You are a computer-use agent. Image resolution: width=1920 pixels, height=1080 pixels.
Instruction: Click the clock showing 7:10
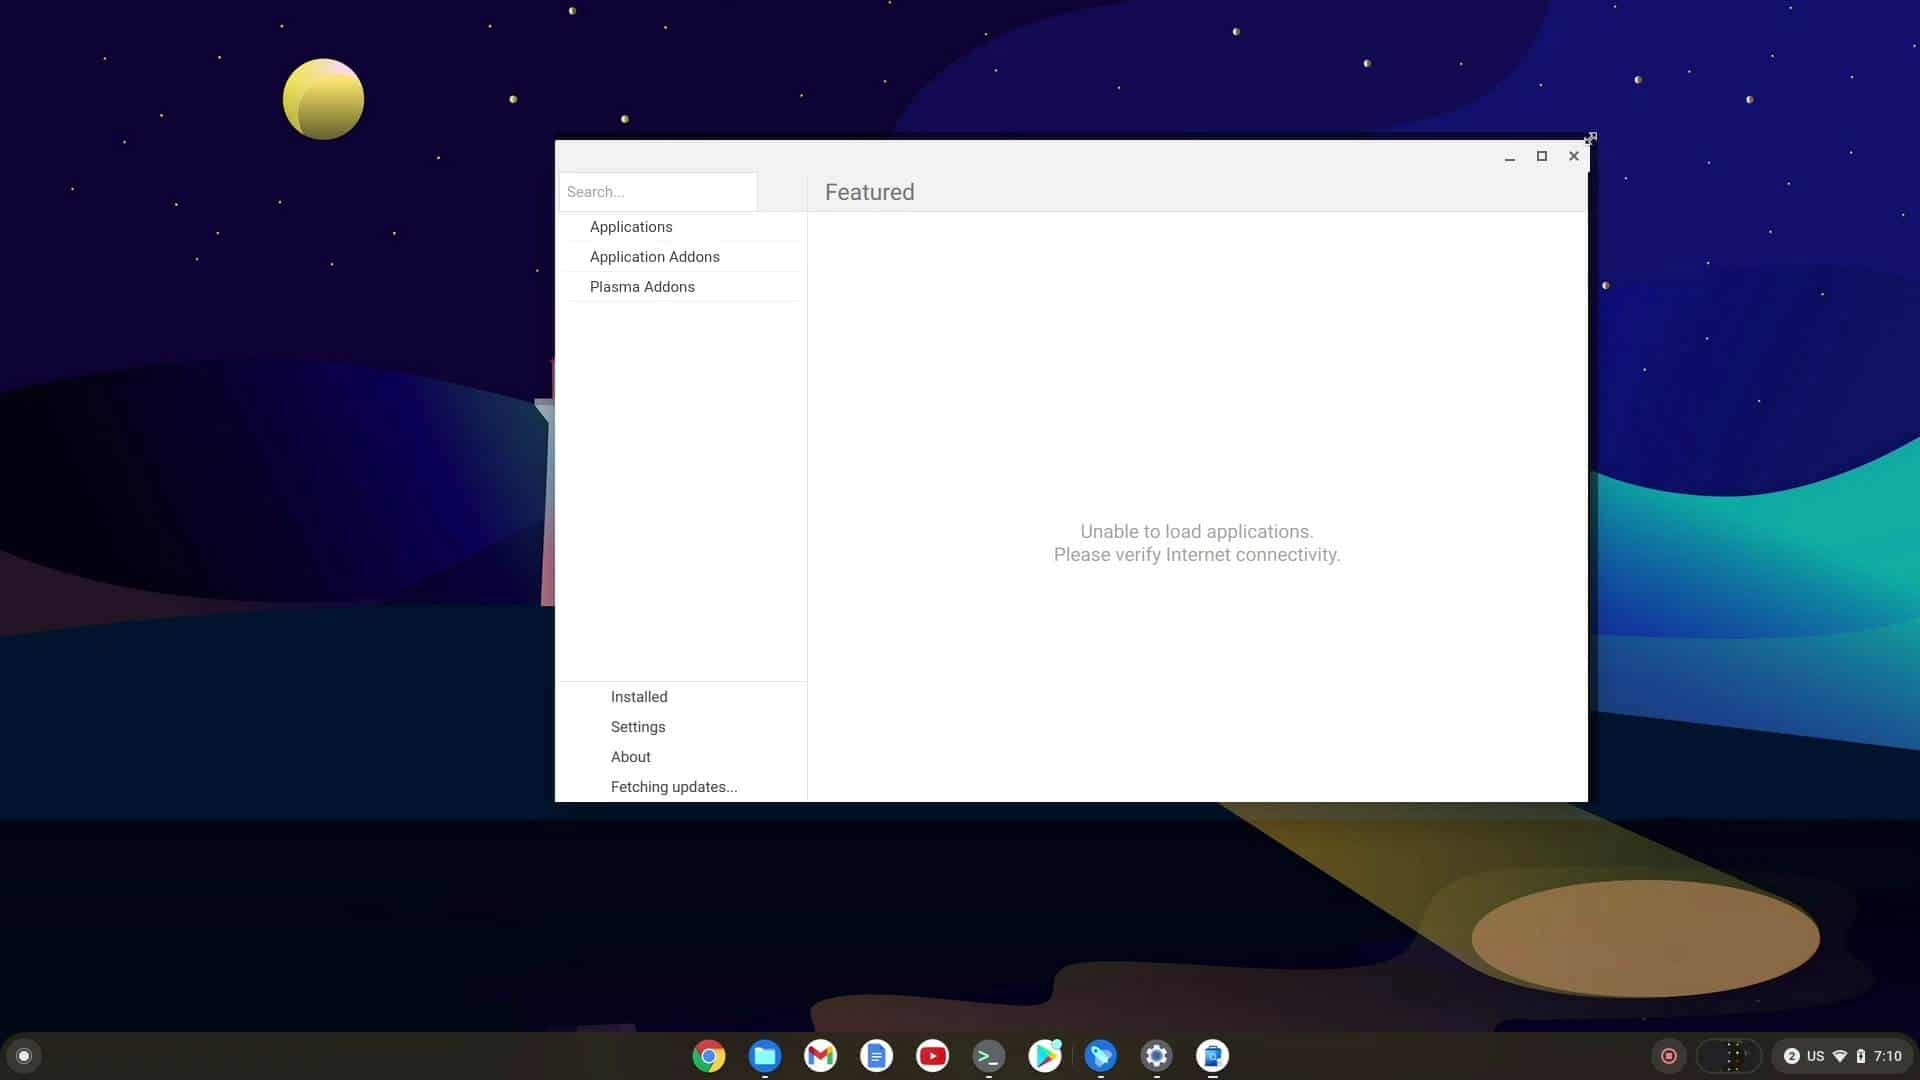tap(1888, 1055)
